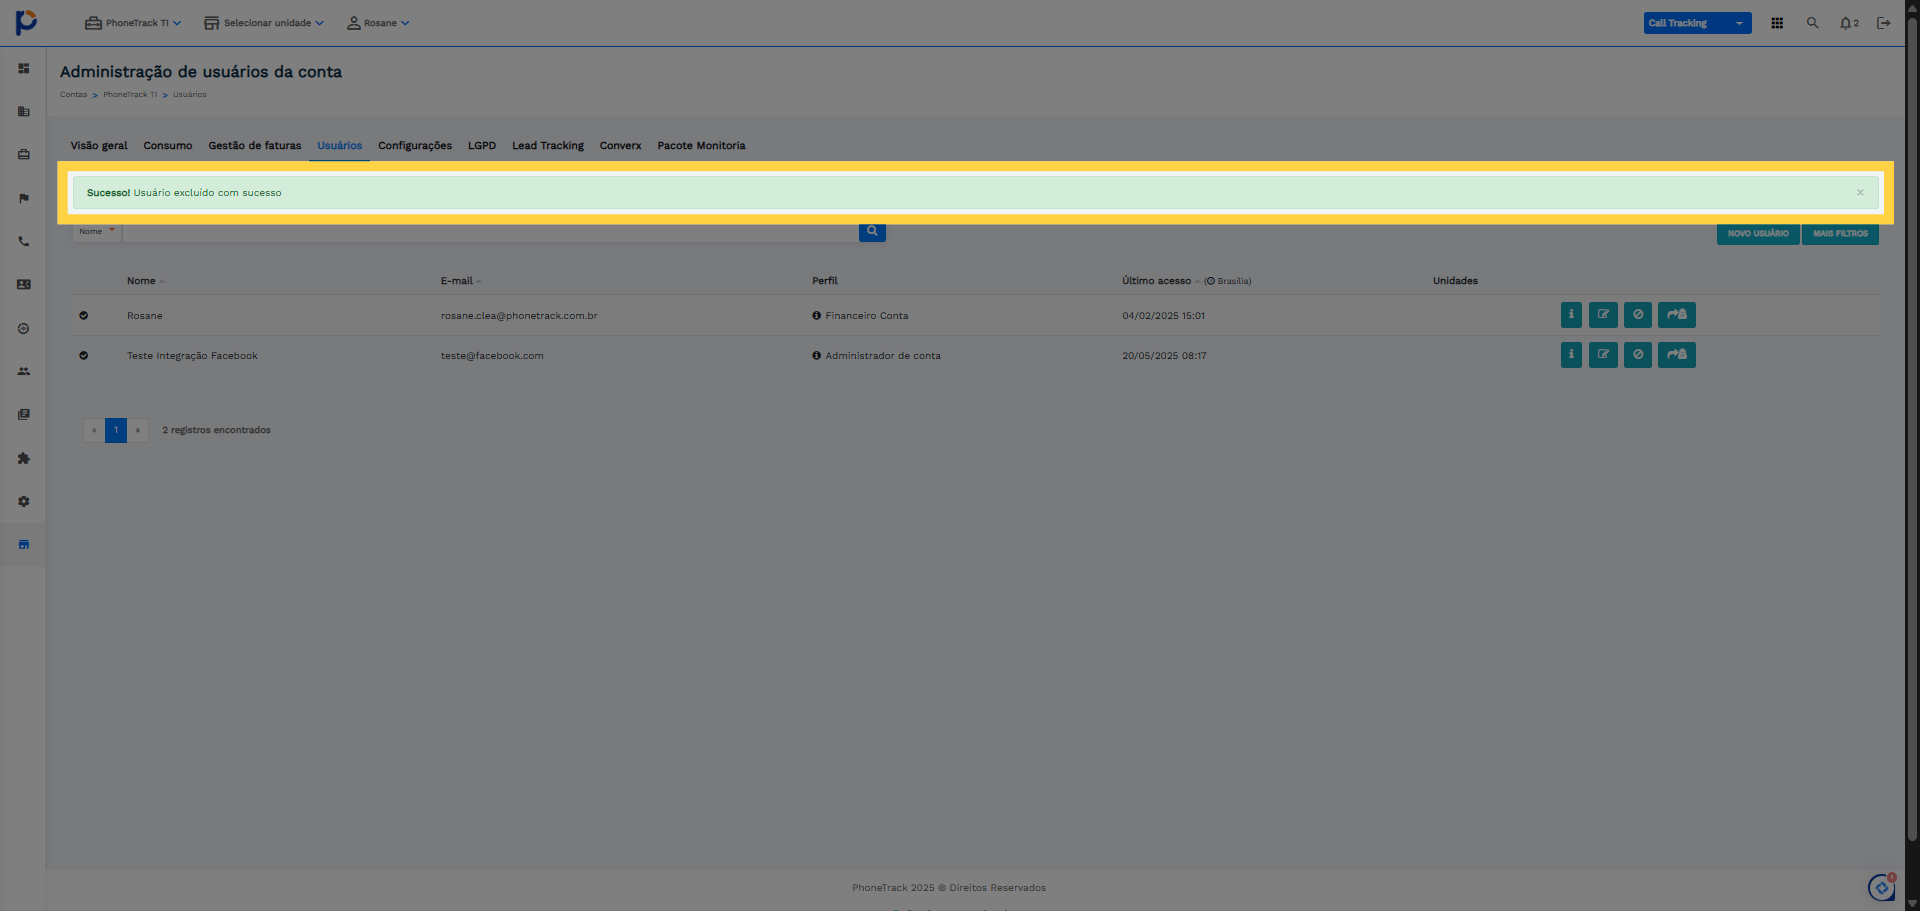This screenshot has width=1920, height=911.
Task: Go to the LGPD tab
Action: 482,146
